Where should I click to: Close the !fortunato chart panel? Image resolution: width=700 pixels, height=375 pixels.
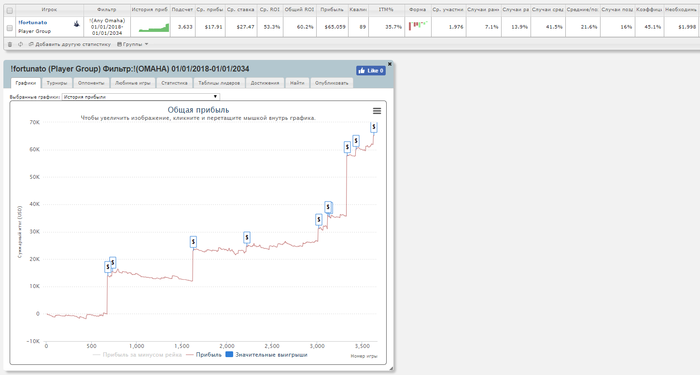(x=390, y=64)
